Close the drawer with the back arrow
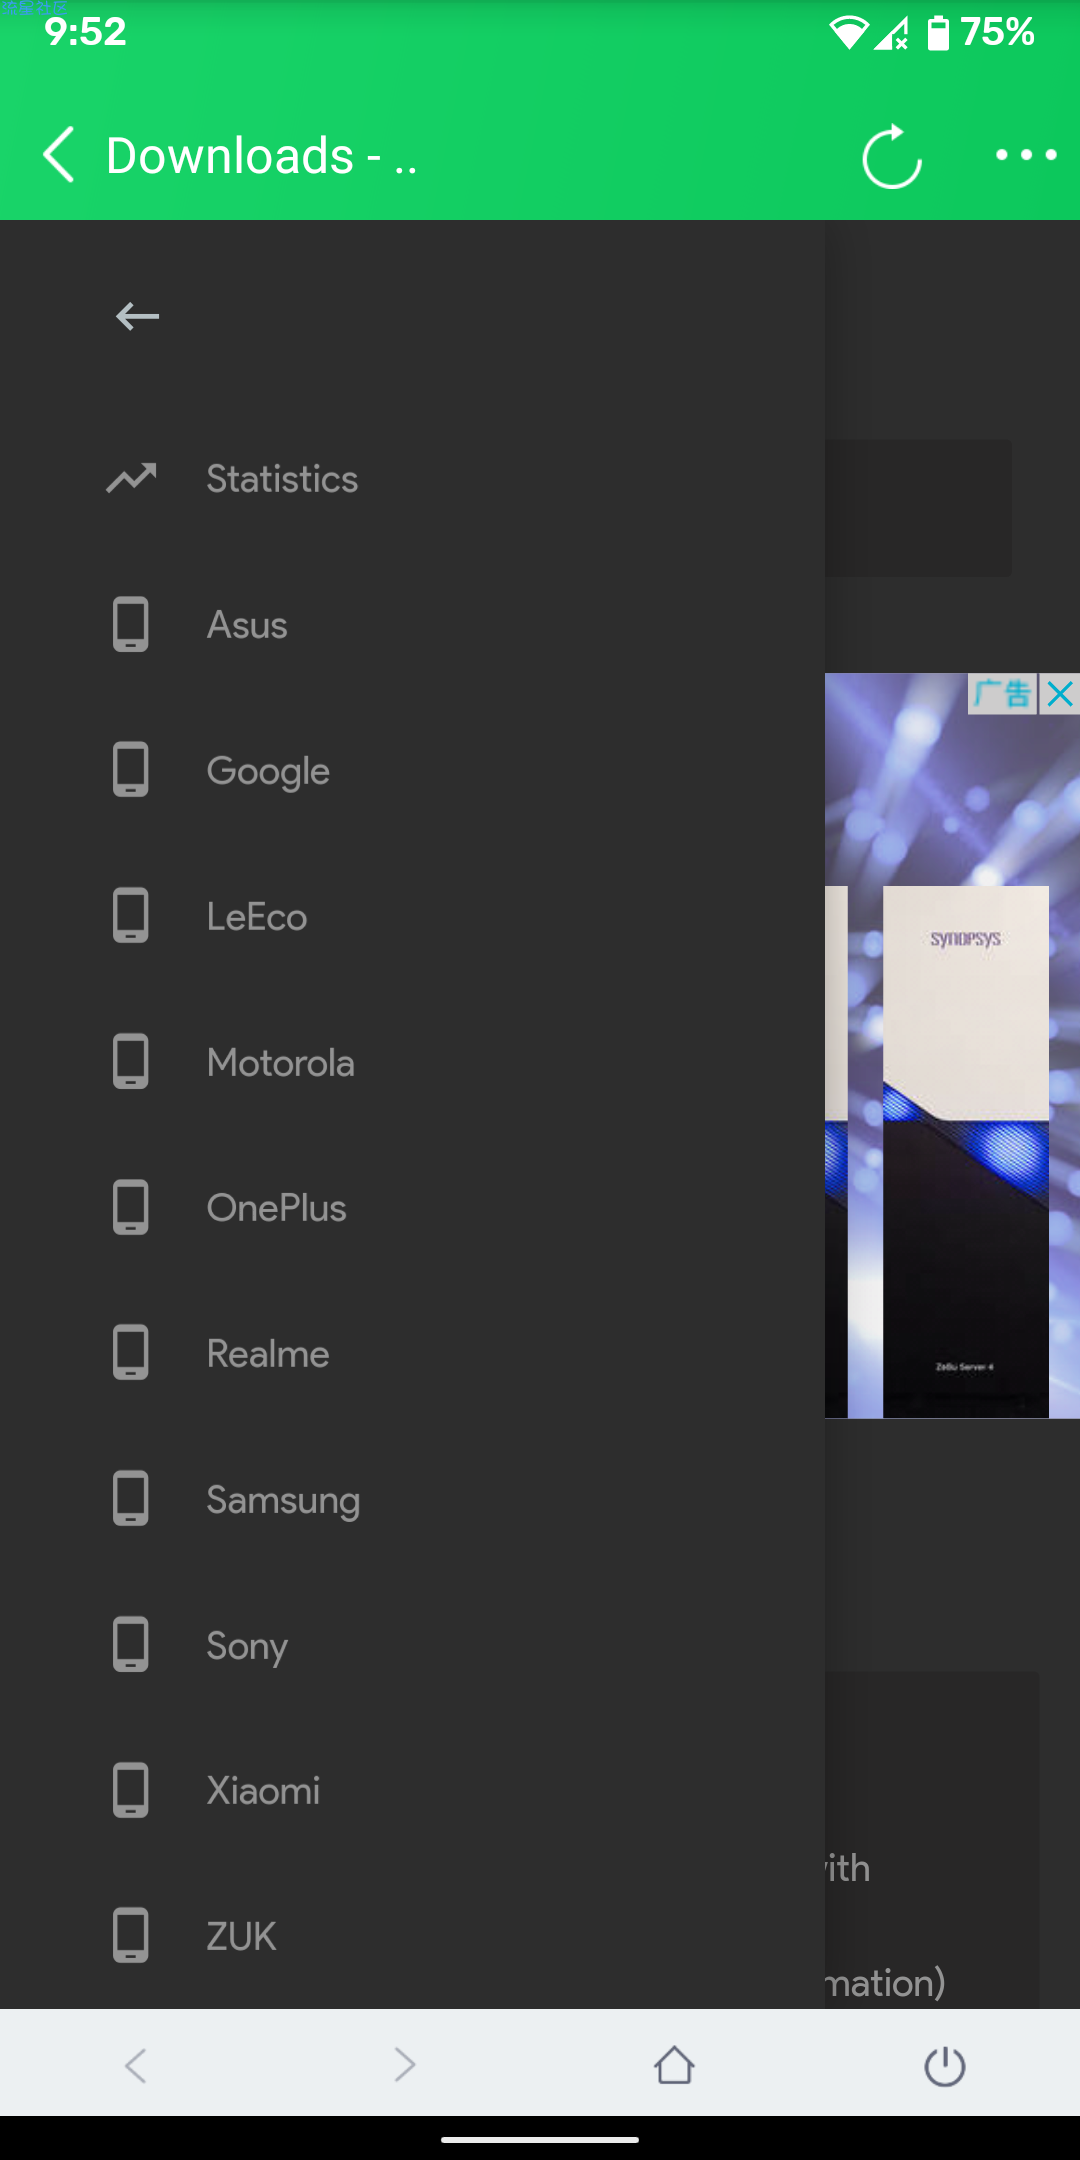This screenshot has width=1080, height=2160. pyautogui.click(x=137, y=317)
